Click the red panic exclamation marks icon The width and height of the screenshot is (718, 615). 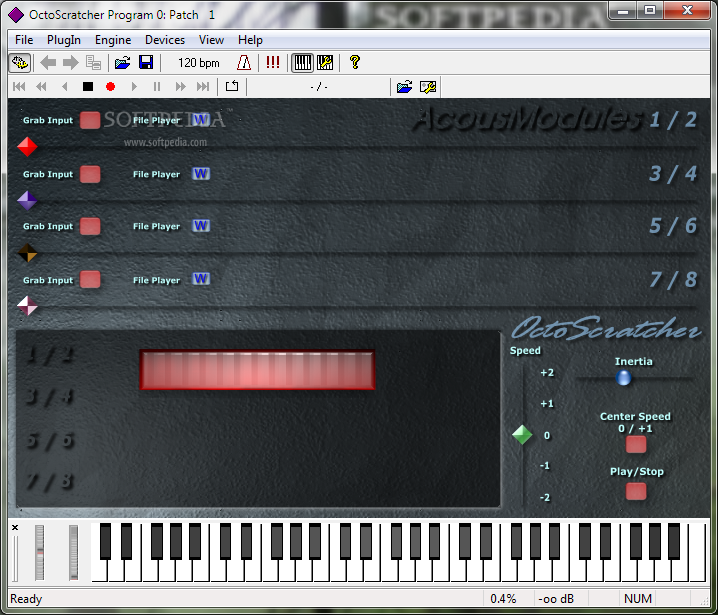click(273, 63)
